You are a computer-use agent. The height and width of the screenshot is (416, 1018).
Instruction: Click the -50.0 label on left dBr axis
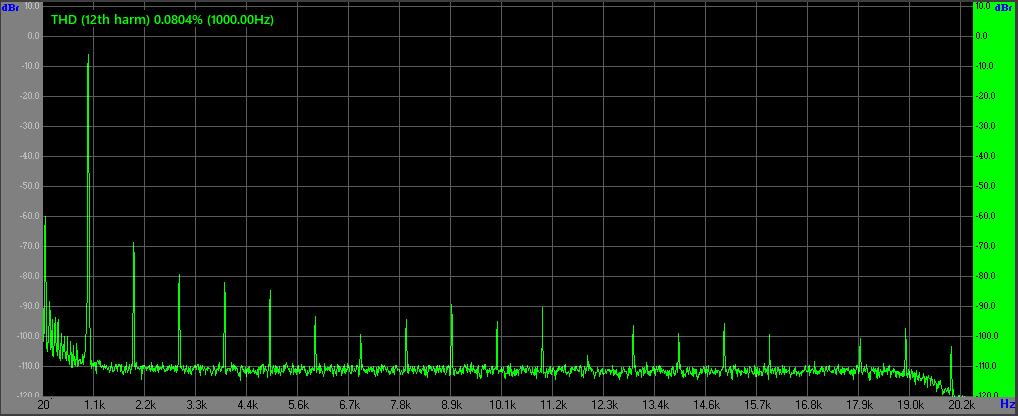click(30, 186)
